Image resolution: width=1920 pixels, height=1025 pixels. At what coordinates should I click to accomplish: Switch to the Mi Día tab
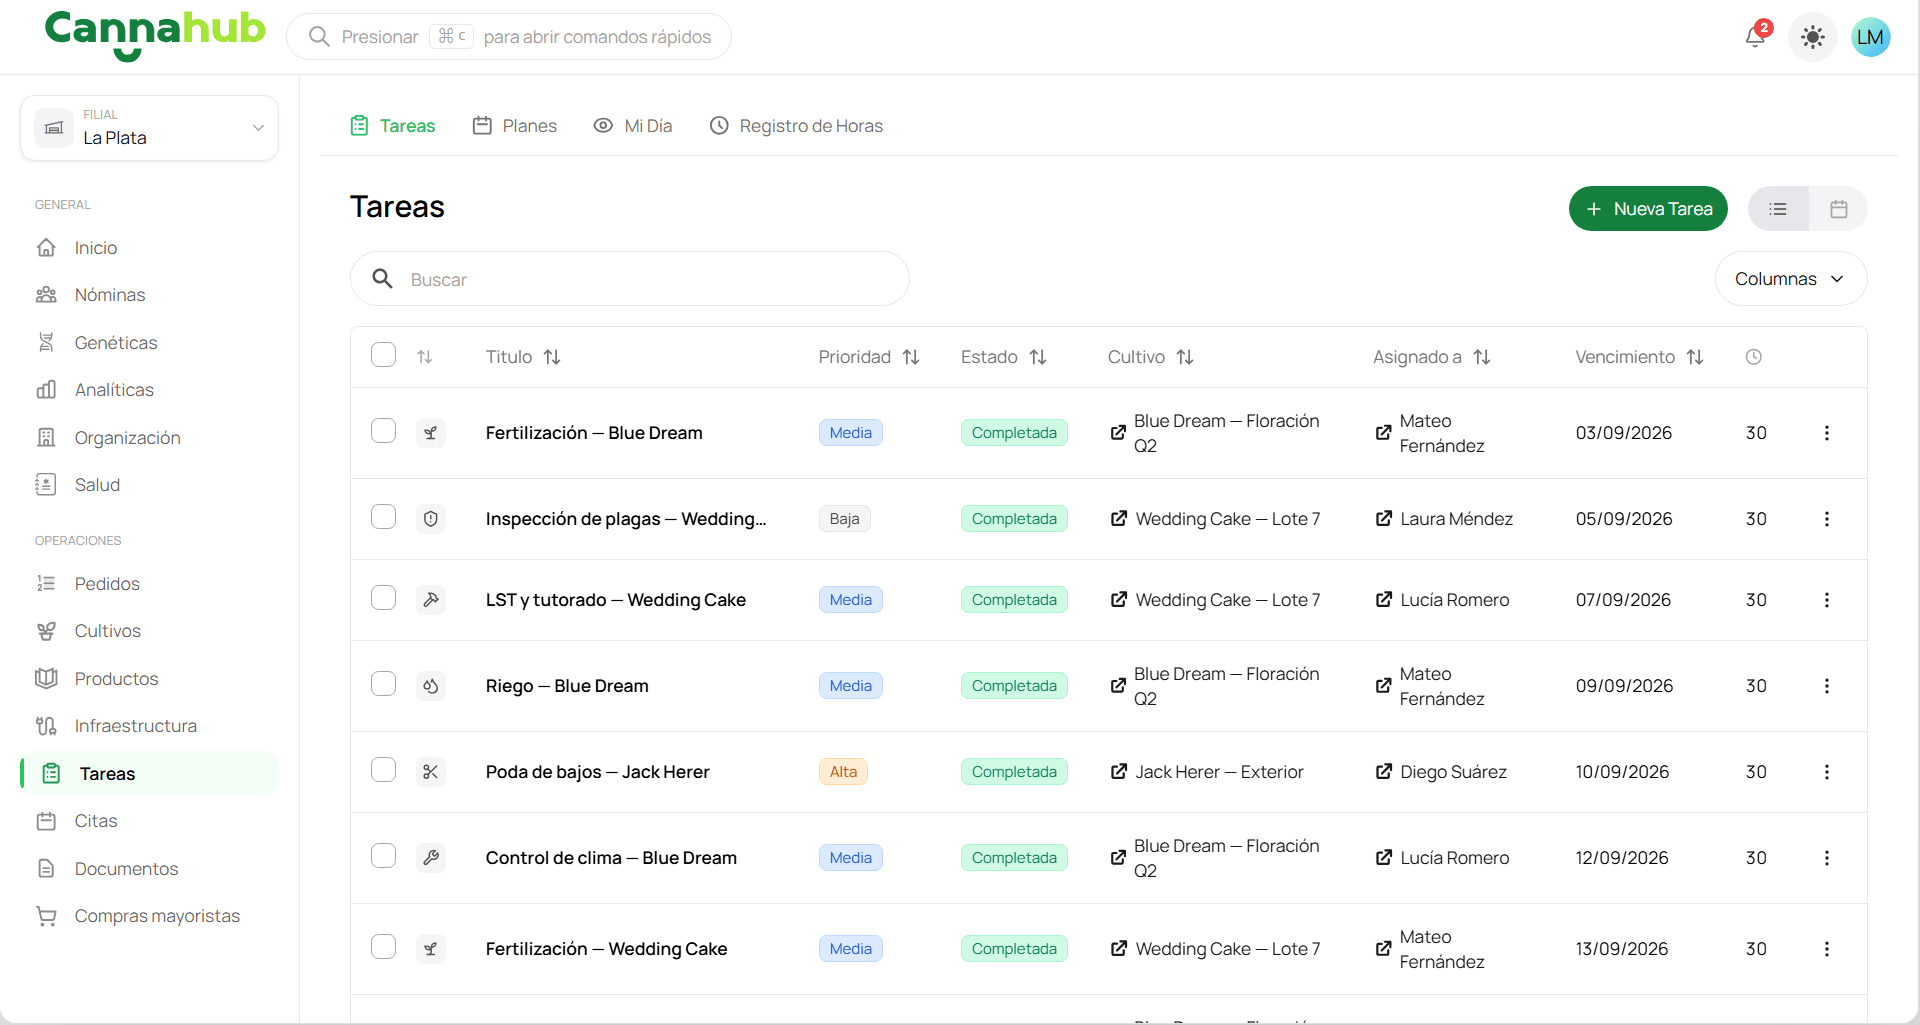click(x=633, y=126)
